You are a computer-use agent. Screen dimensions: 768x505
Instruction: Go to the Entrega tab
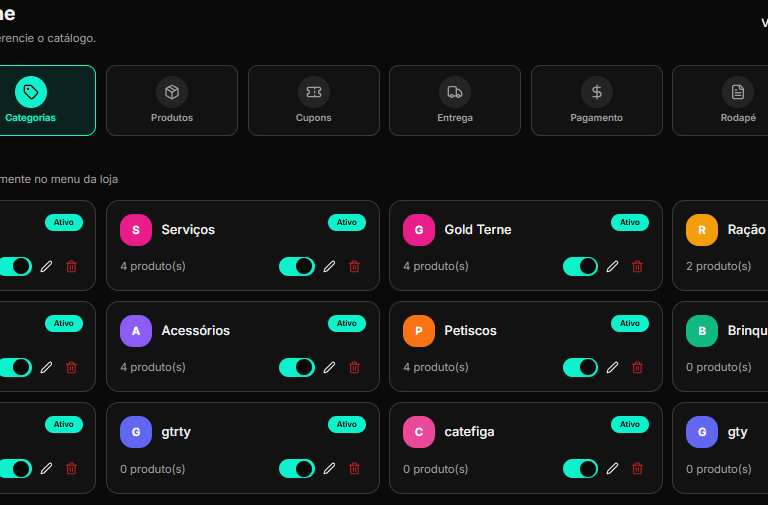pyautogui.click(x=455, y=100)
